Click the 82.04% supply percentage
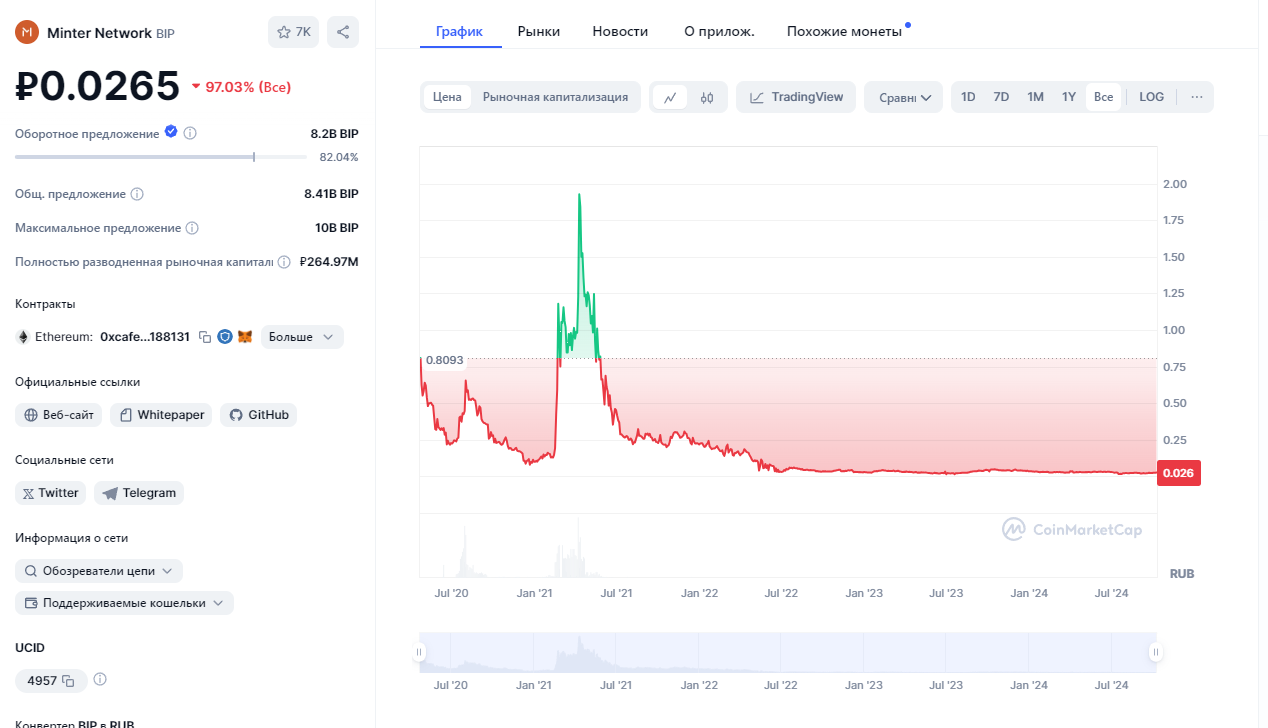The width and height of the screenshot is (1268, 728). [x=339, y=157]
